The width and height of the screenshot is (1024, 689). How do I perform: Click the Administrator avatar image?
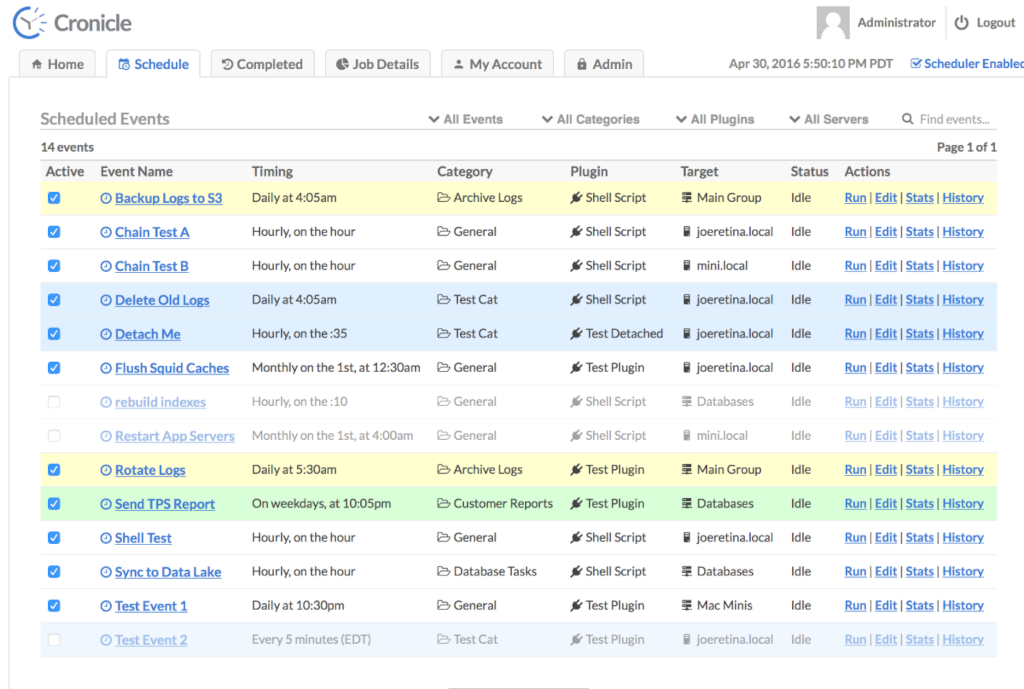click(833, 23)
